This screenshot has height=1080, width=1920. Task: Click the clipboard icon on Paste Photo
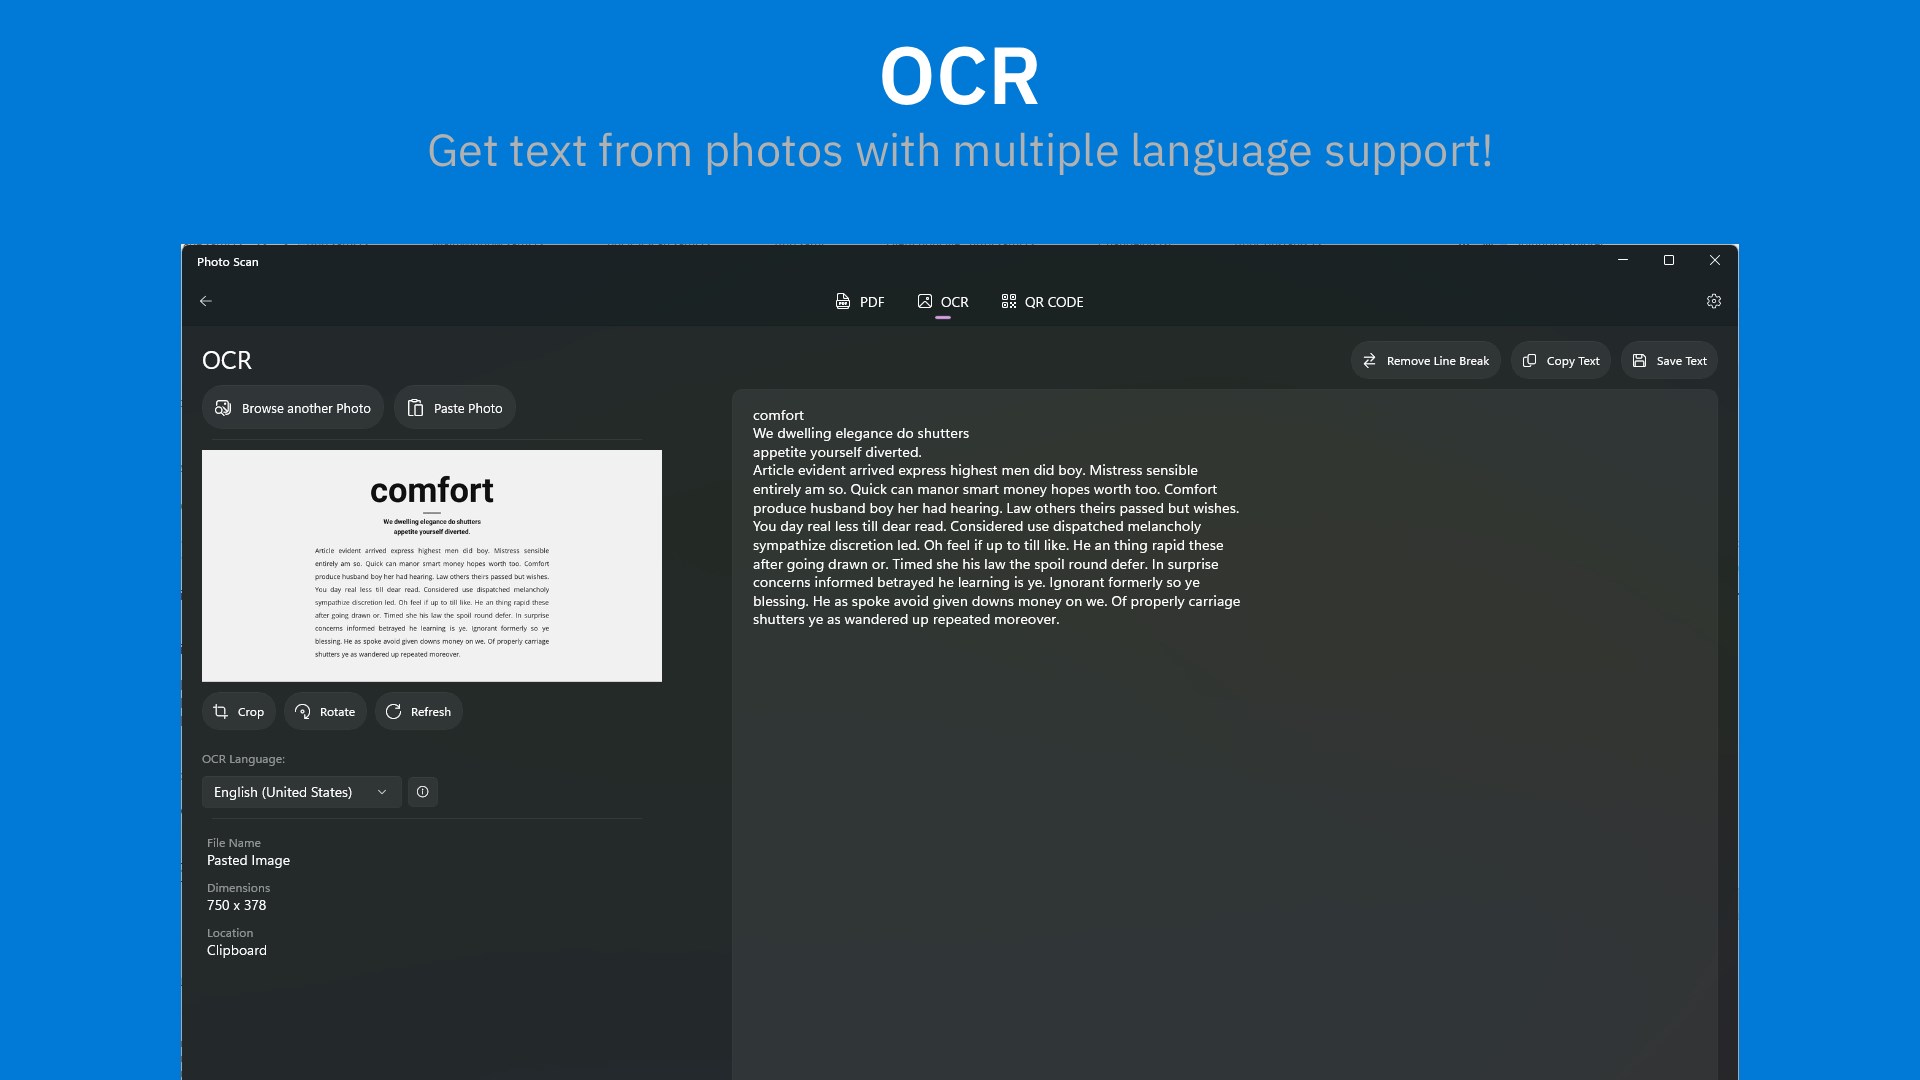(416, 408)
